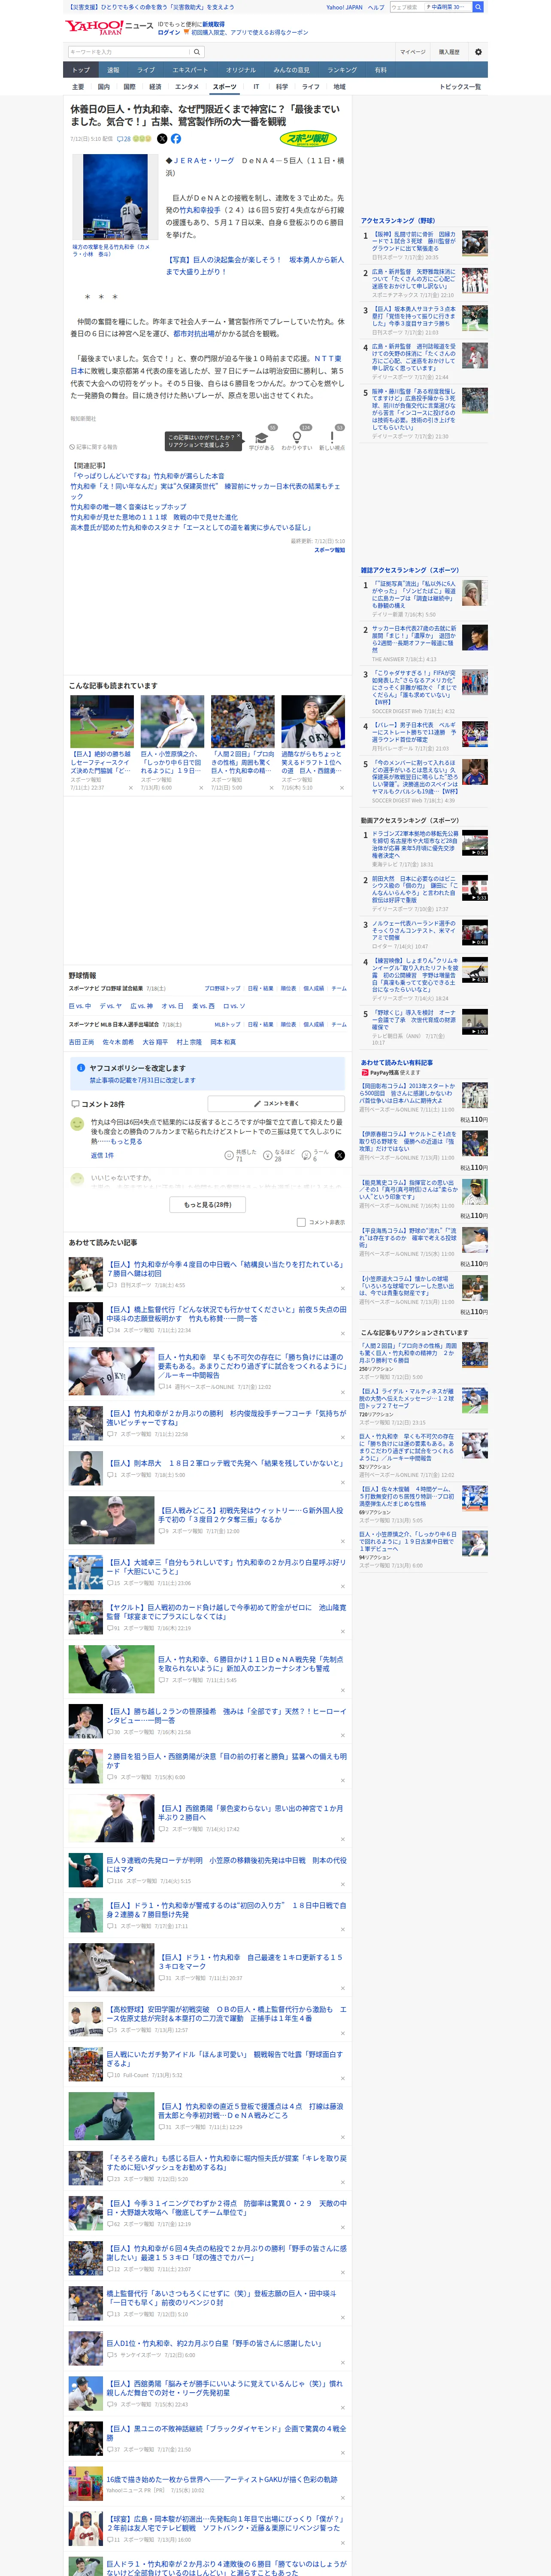Open the comment policy revision notice
The width and height of the screenshot is (551, 2576).
[x=208, y=1074]
